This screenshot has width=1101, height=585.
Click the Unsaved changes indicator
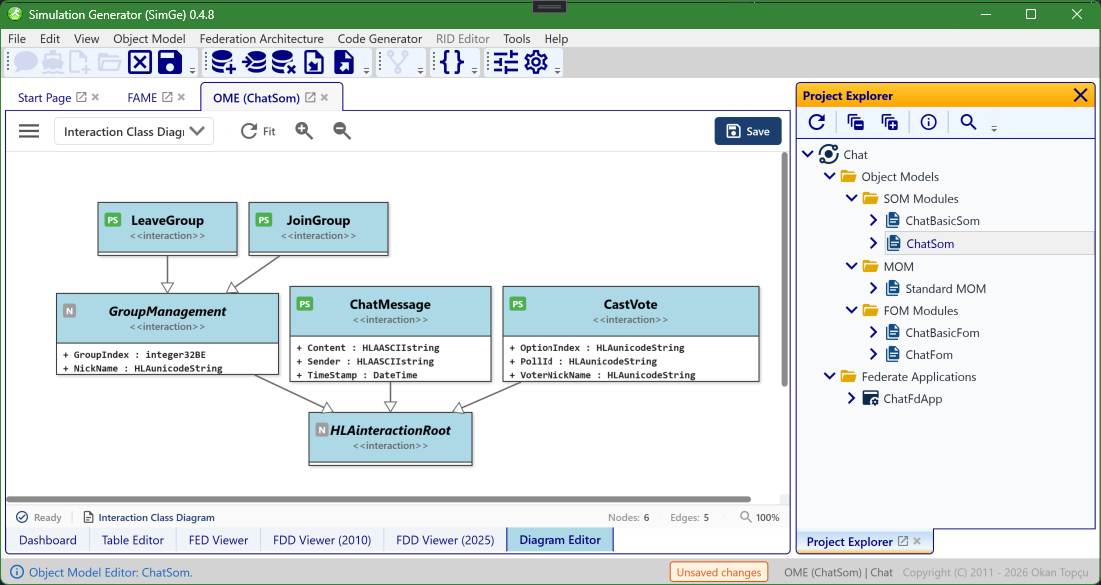(x=718, y=572)
